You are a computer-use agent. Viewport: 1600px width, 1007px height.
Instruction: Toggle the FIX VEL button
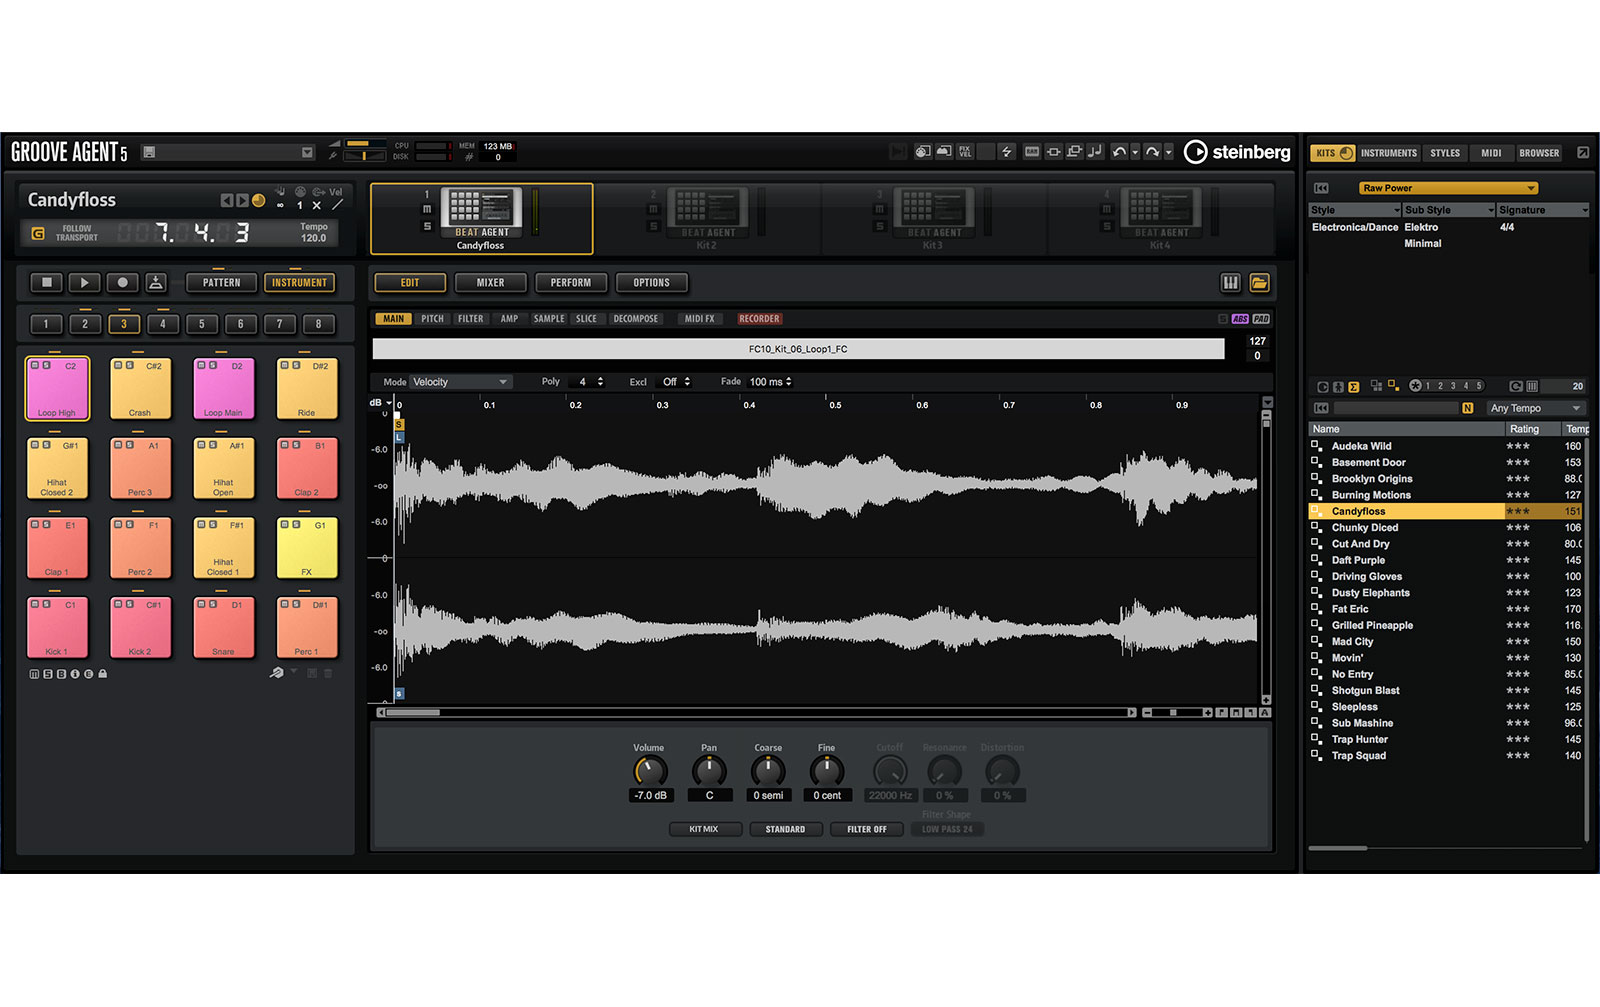point(965,152)
